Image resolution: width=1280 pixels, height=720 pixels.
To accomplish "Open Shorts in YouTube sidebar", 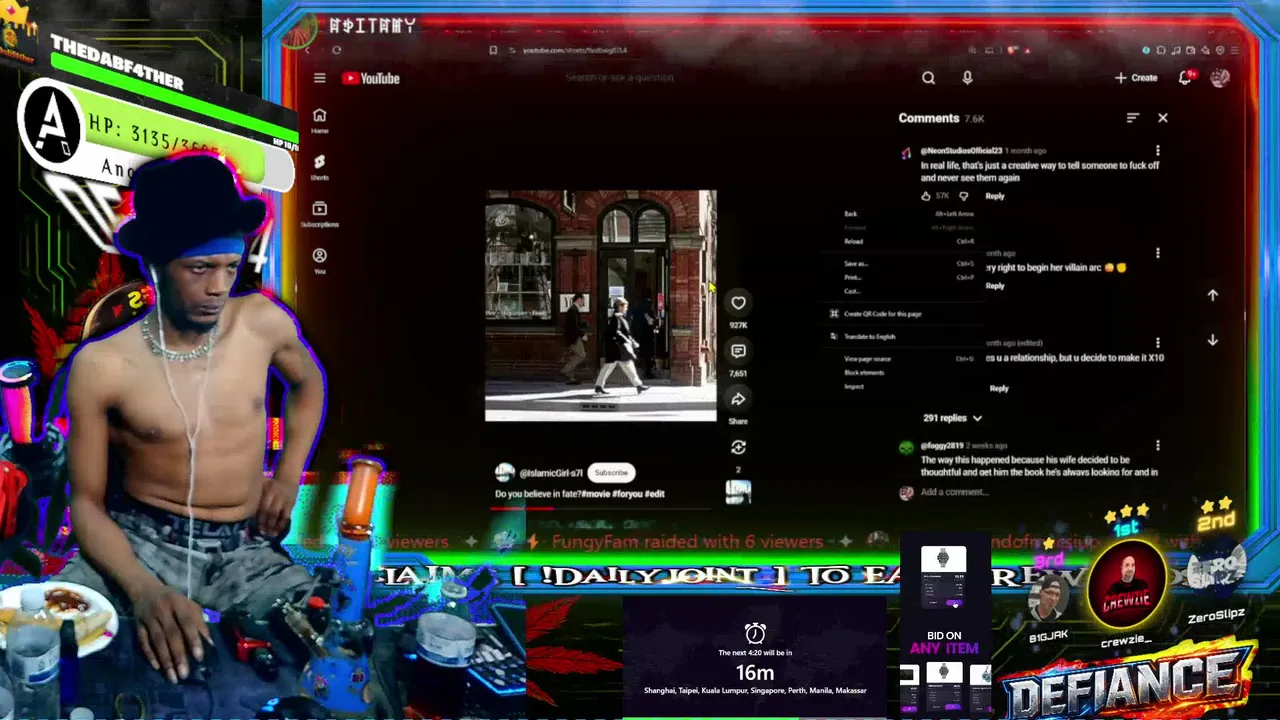I will (319, 166).
